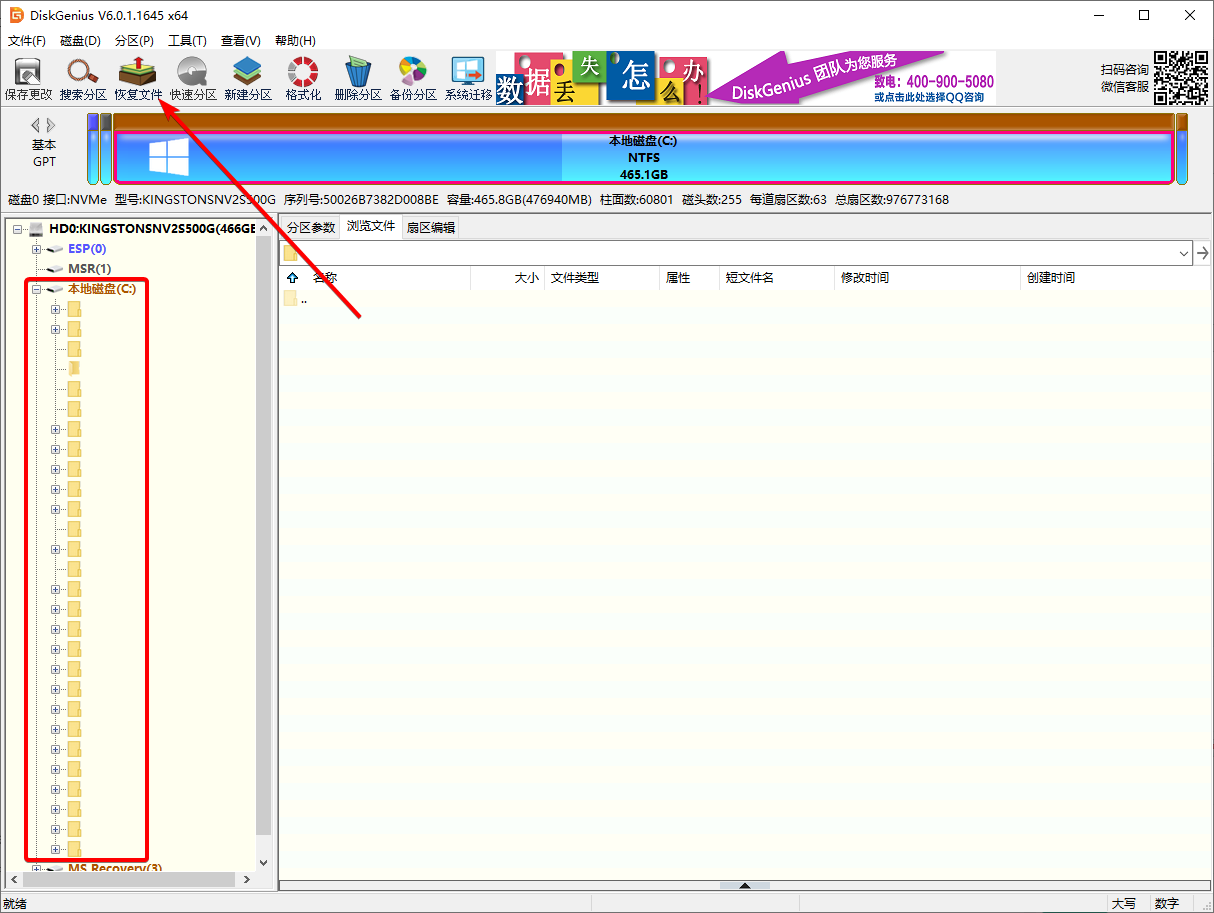
Task: Launch the 系统迁移 system migration tool
Action: 468,80
